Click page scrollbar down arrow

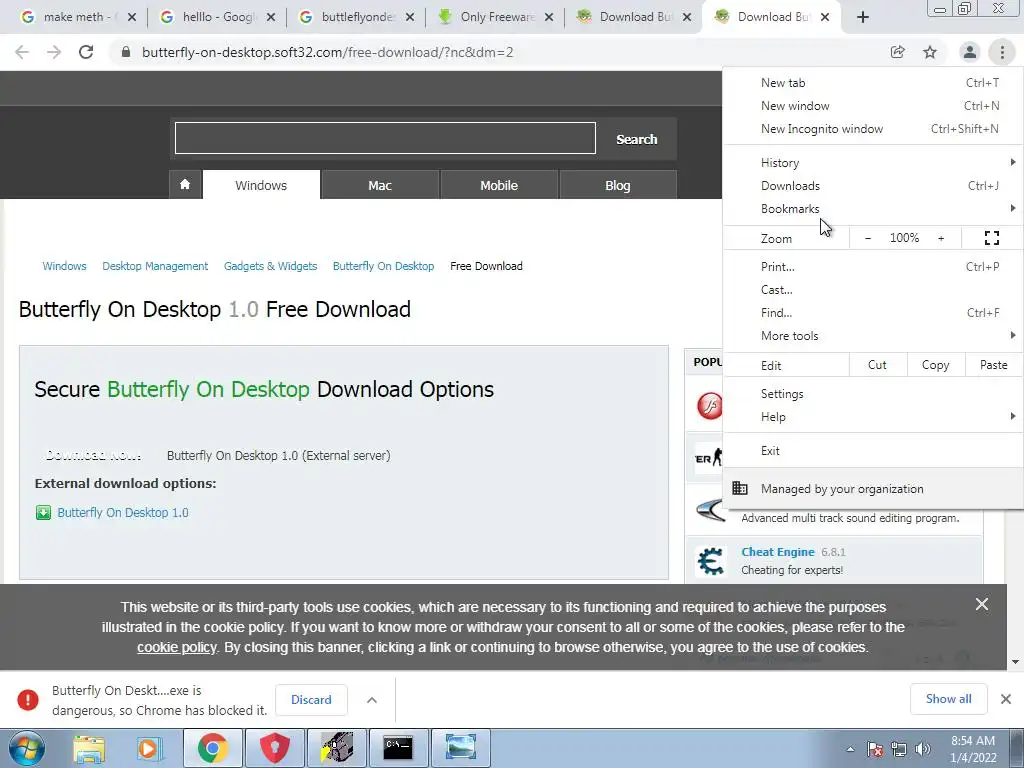click(1016, 662)
